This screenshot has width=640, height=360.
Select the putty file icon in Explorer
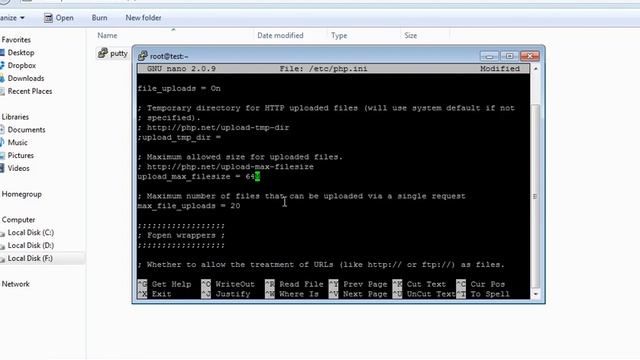(x=102, y=53)
